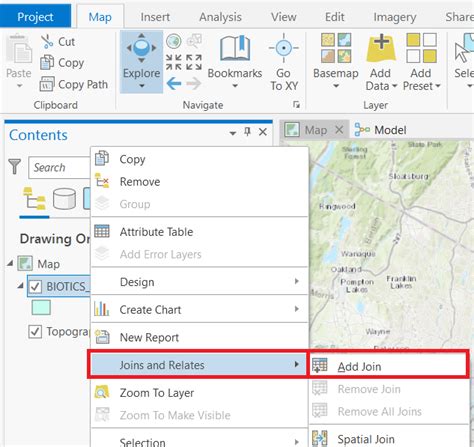Open the Basemap gallery icon

coord(336,48)
